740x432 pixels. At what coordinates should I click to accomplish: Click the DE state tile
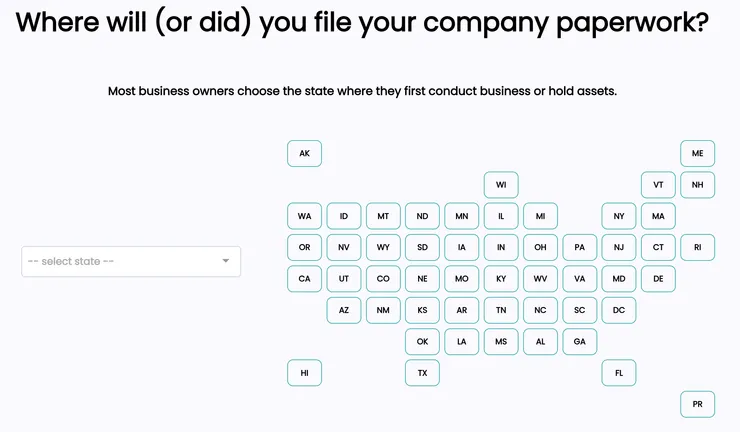click(x=658, y=279)
